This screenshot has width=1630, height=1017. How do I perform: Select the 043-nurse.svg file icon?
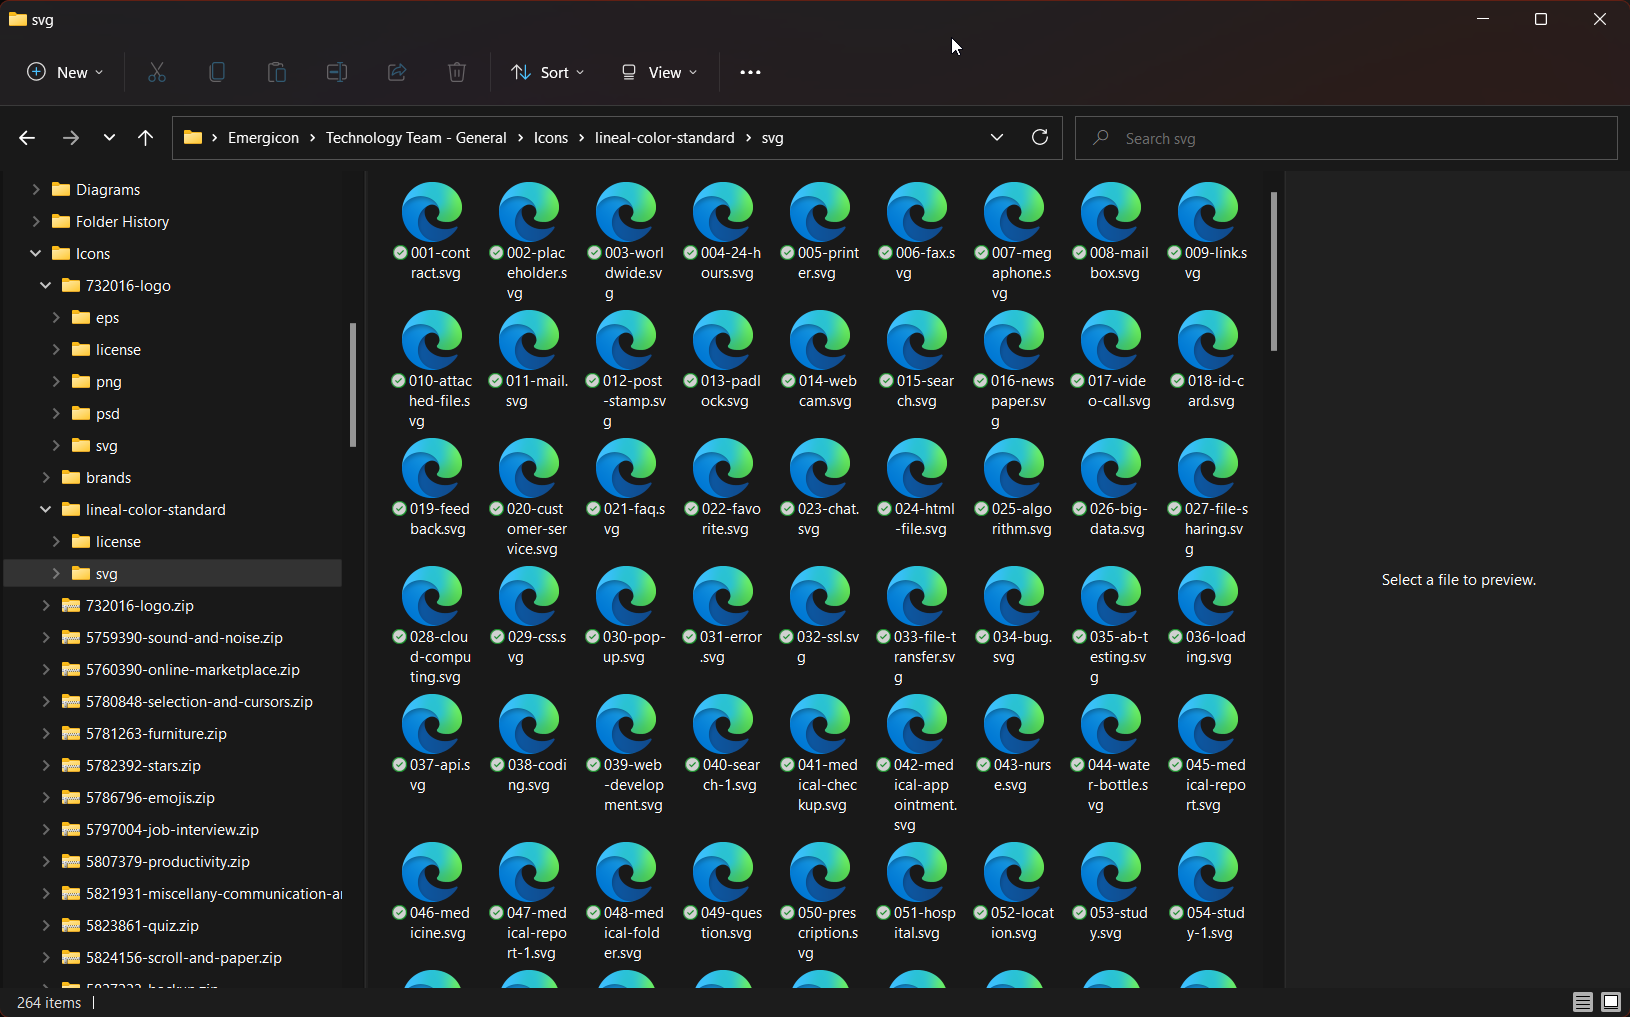[1014, 724]
